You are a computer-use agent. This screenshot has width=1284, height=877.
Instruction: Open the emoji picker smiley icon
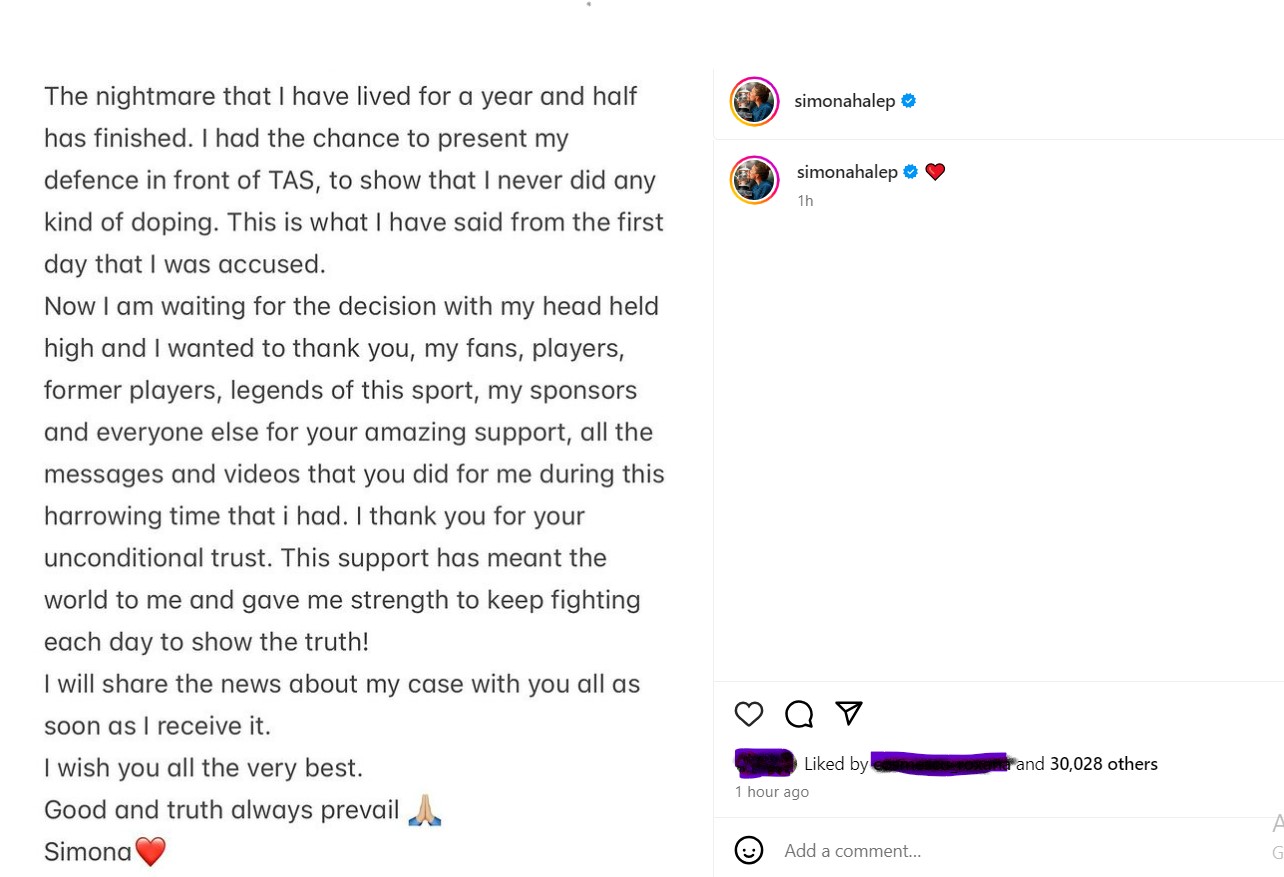coord(748,850)
